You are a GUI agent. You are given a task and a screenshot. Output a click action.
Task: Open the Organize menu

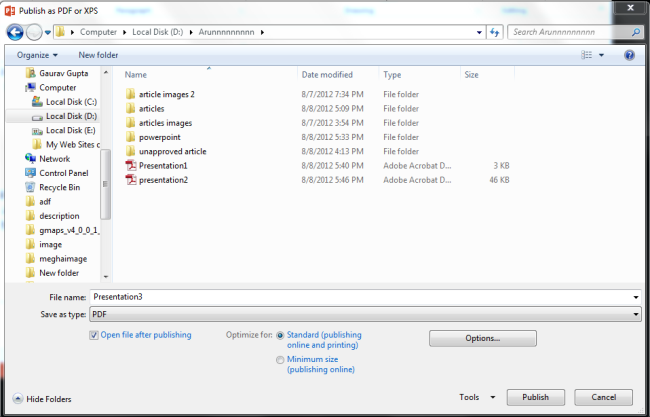click(x=37, y=55)
